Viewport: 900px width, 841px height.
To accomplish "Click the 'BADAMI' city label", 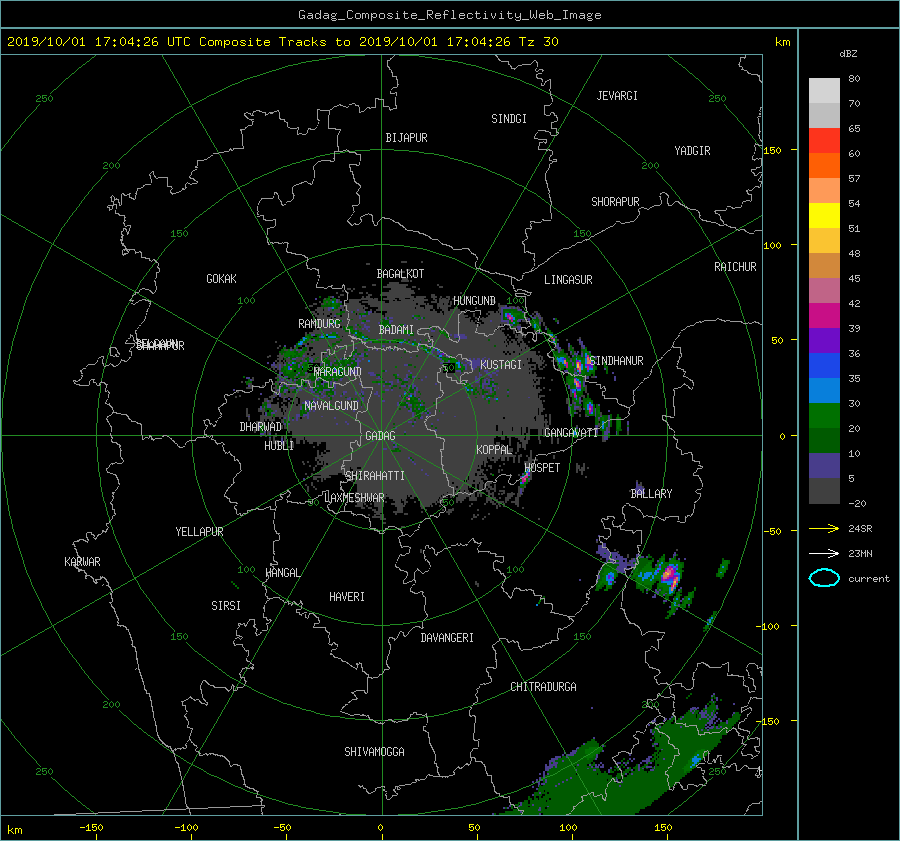I will coord(396,330).
